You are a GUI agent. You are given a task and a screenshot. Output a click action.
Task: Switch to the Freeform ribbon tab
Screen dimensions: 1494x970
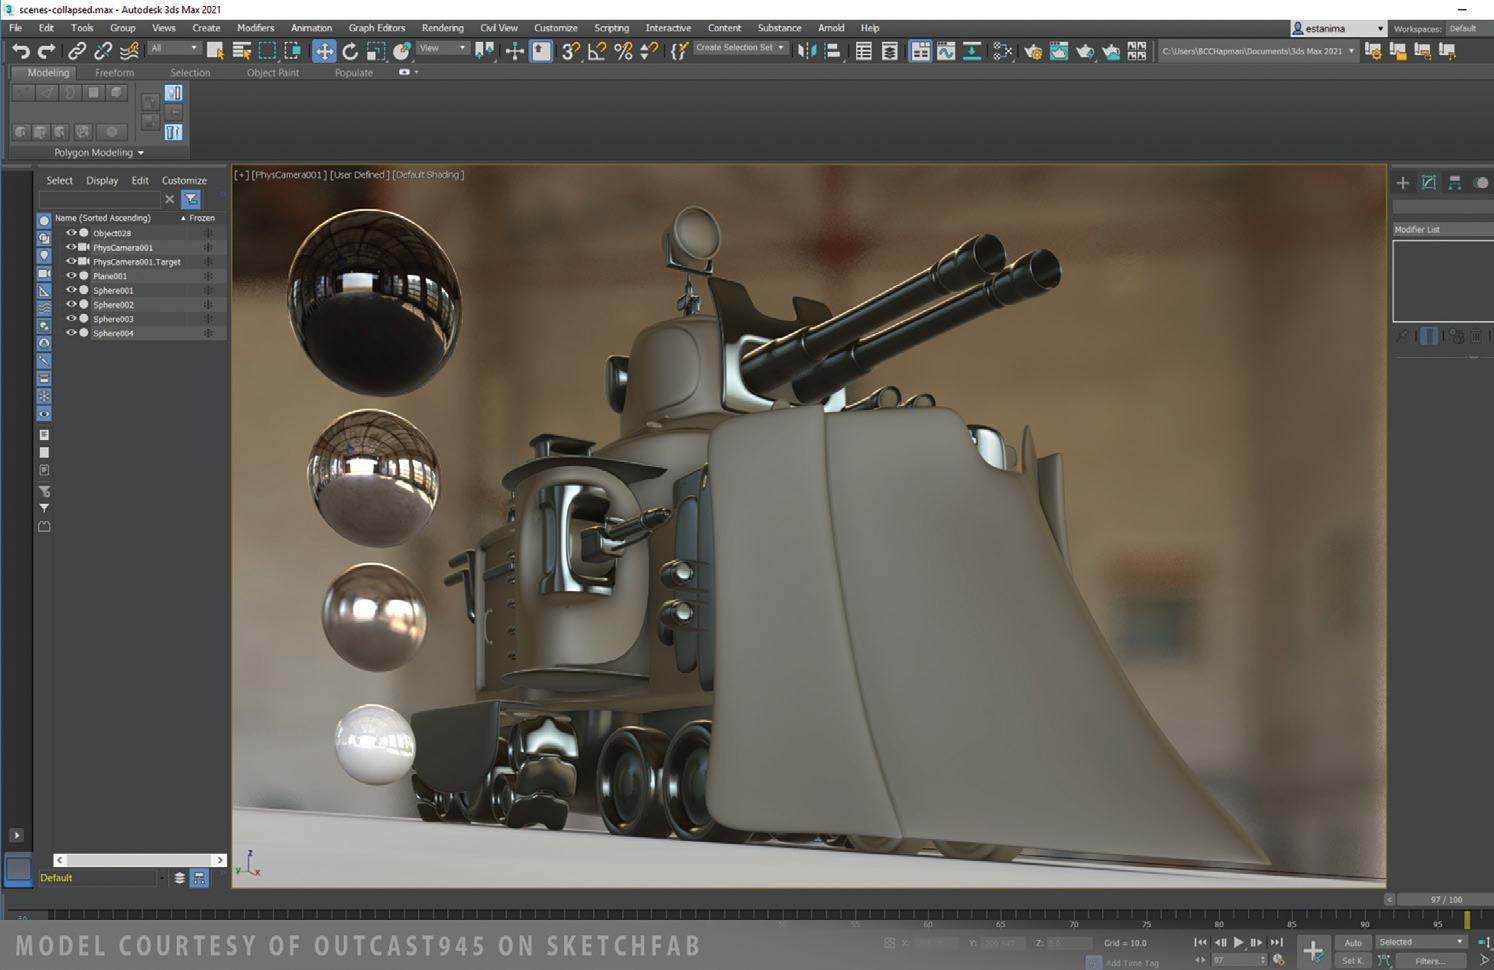point(114,73)
